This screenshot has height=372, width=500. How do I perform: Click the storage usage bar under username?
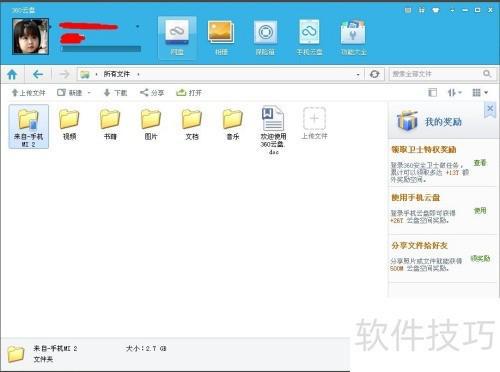[101, 49]
